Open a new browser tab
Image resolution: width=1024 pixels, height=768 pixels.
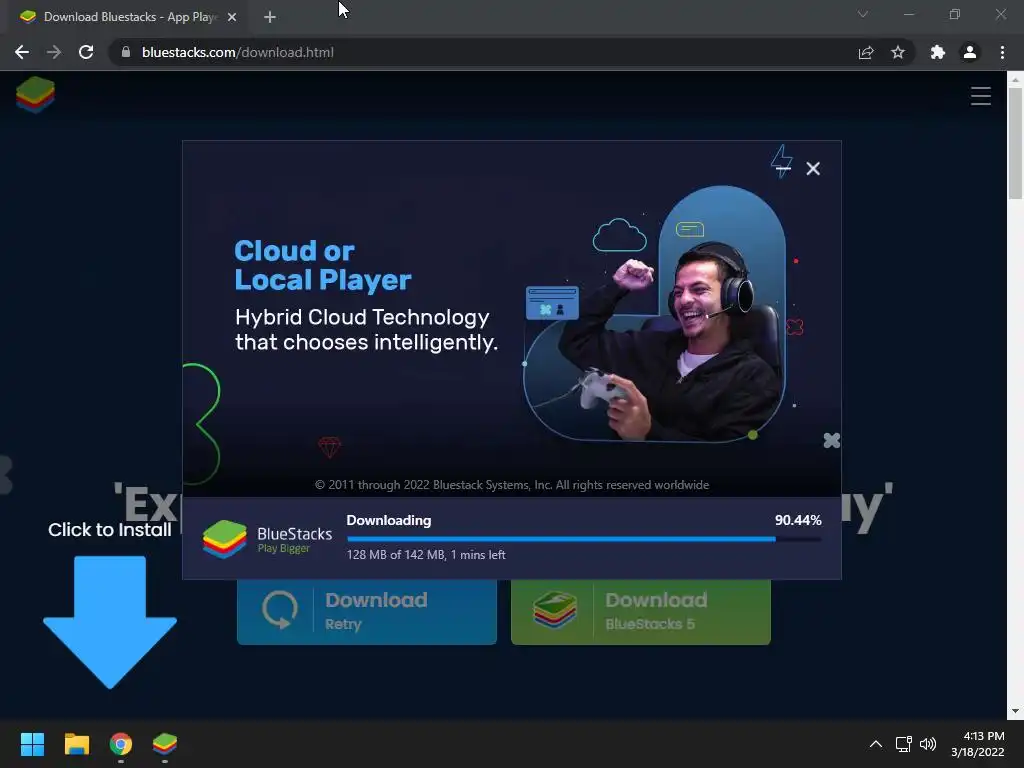coord(270,17)
